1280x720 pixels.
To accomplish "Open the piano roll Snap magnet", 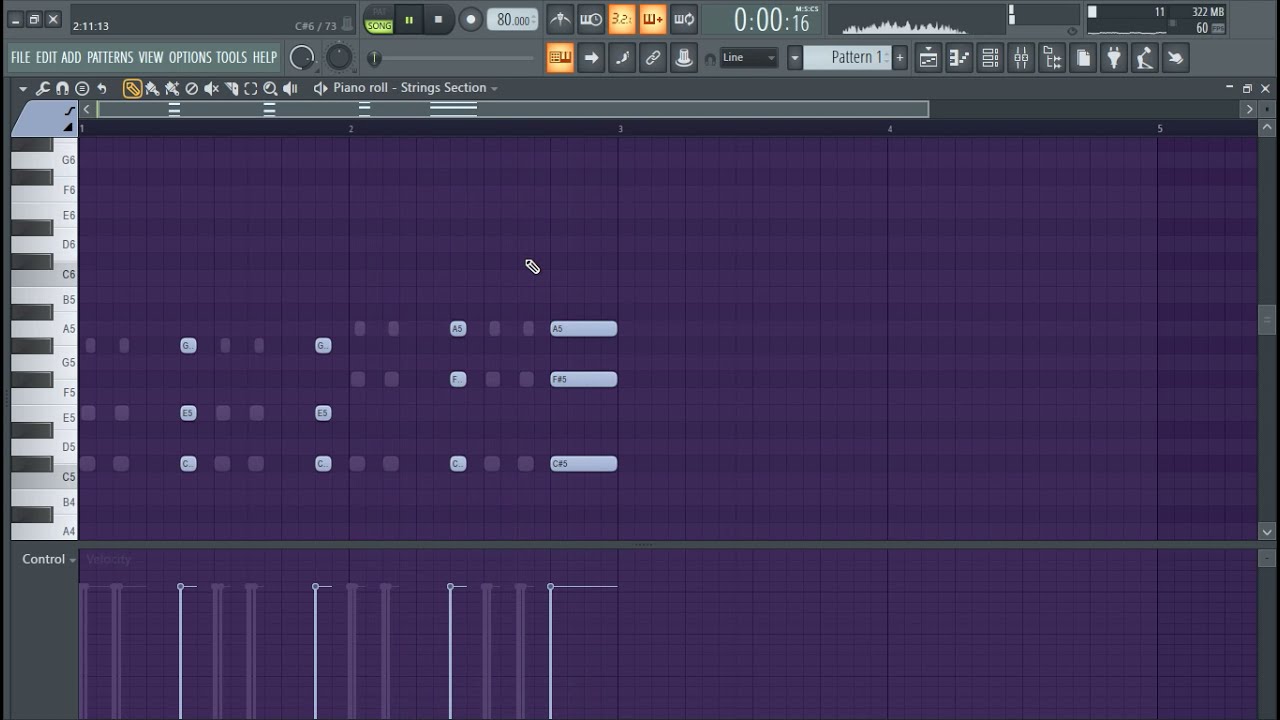I will click(x=62, y=88).
